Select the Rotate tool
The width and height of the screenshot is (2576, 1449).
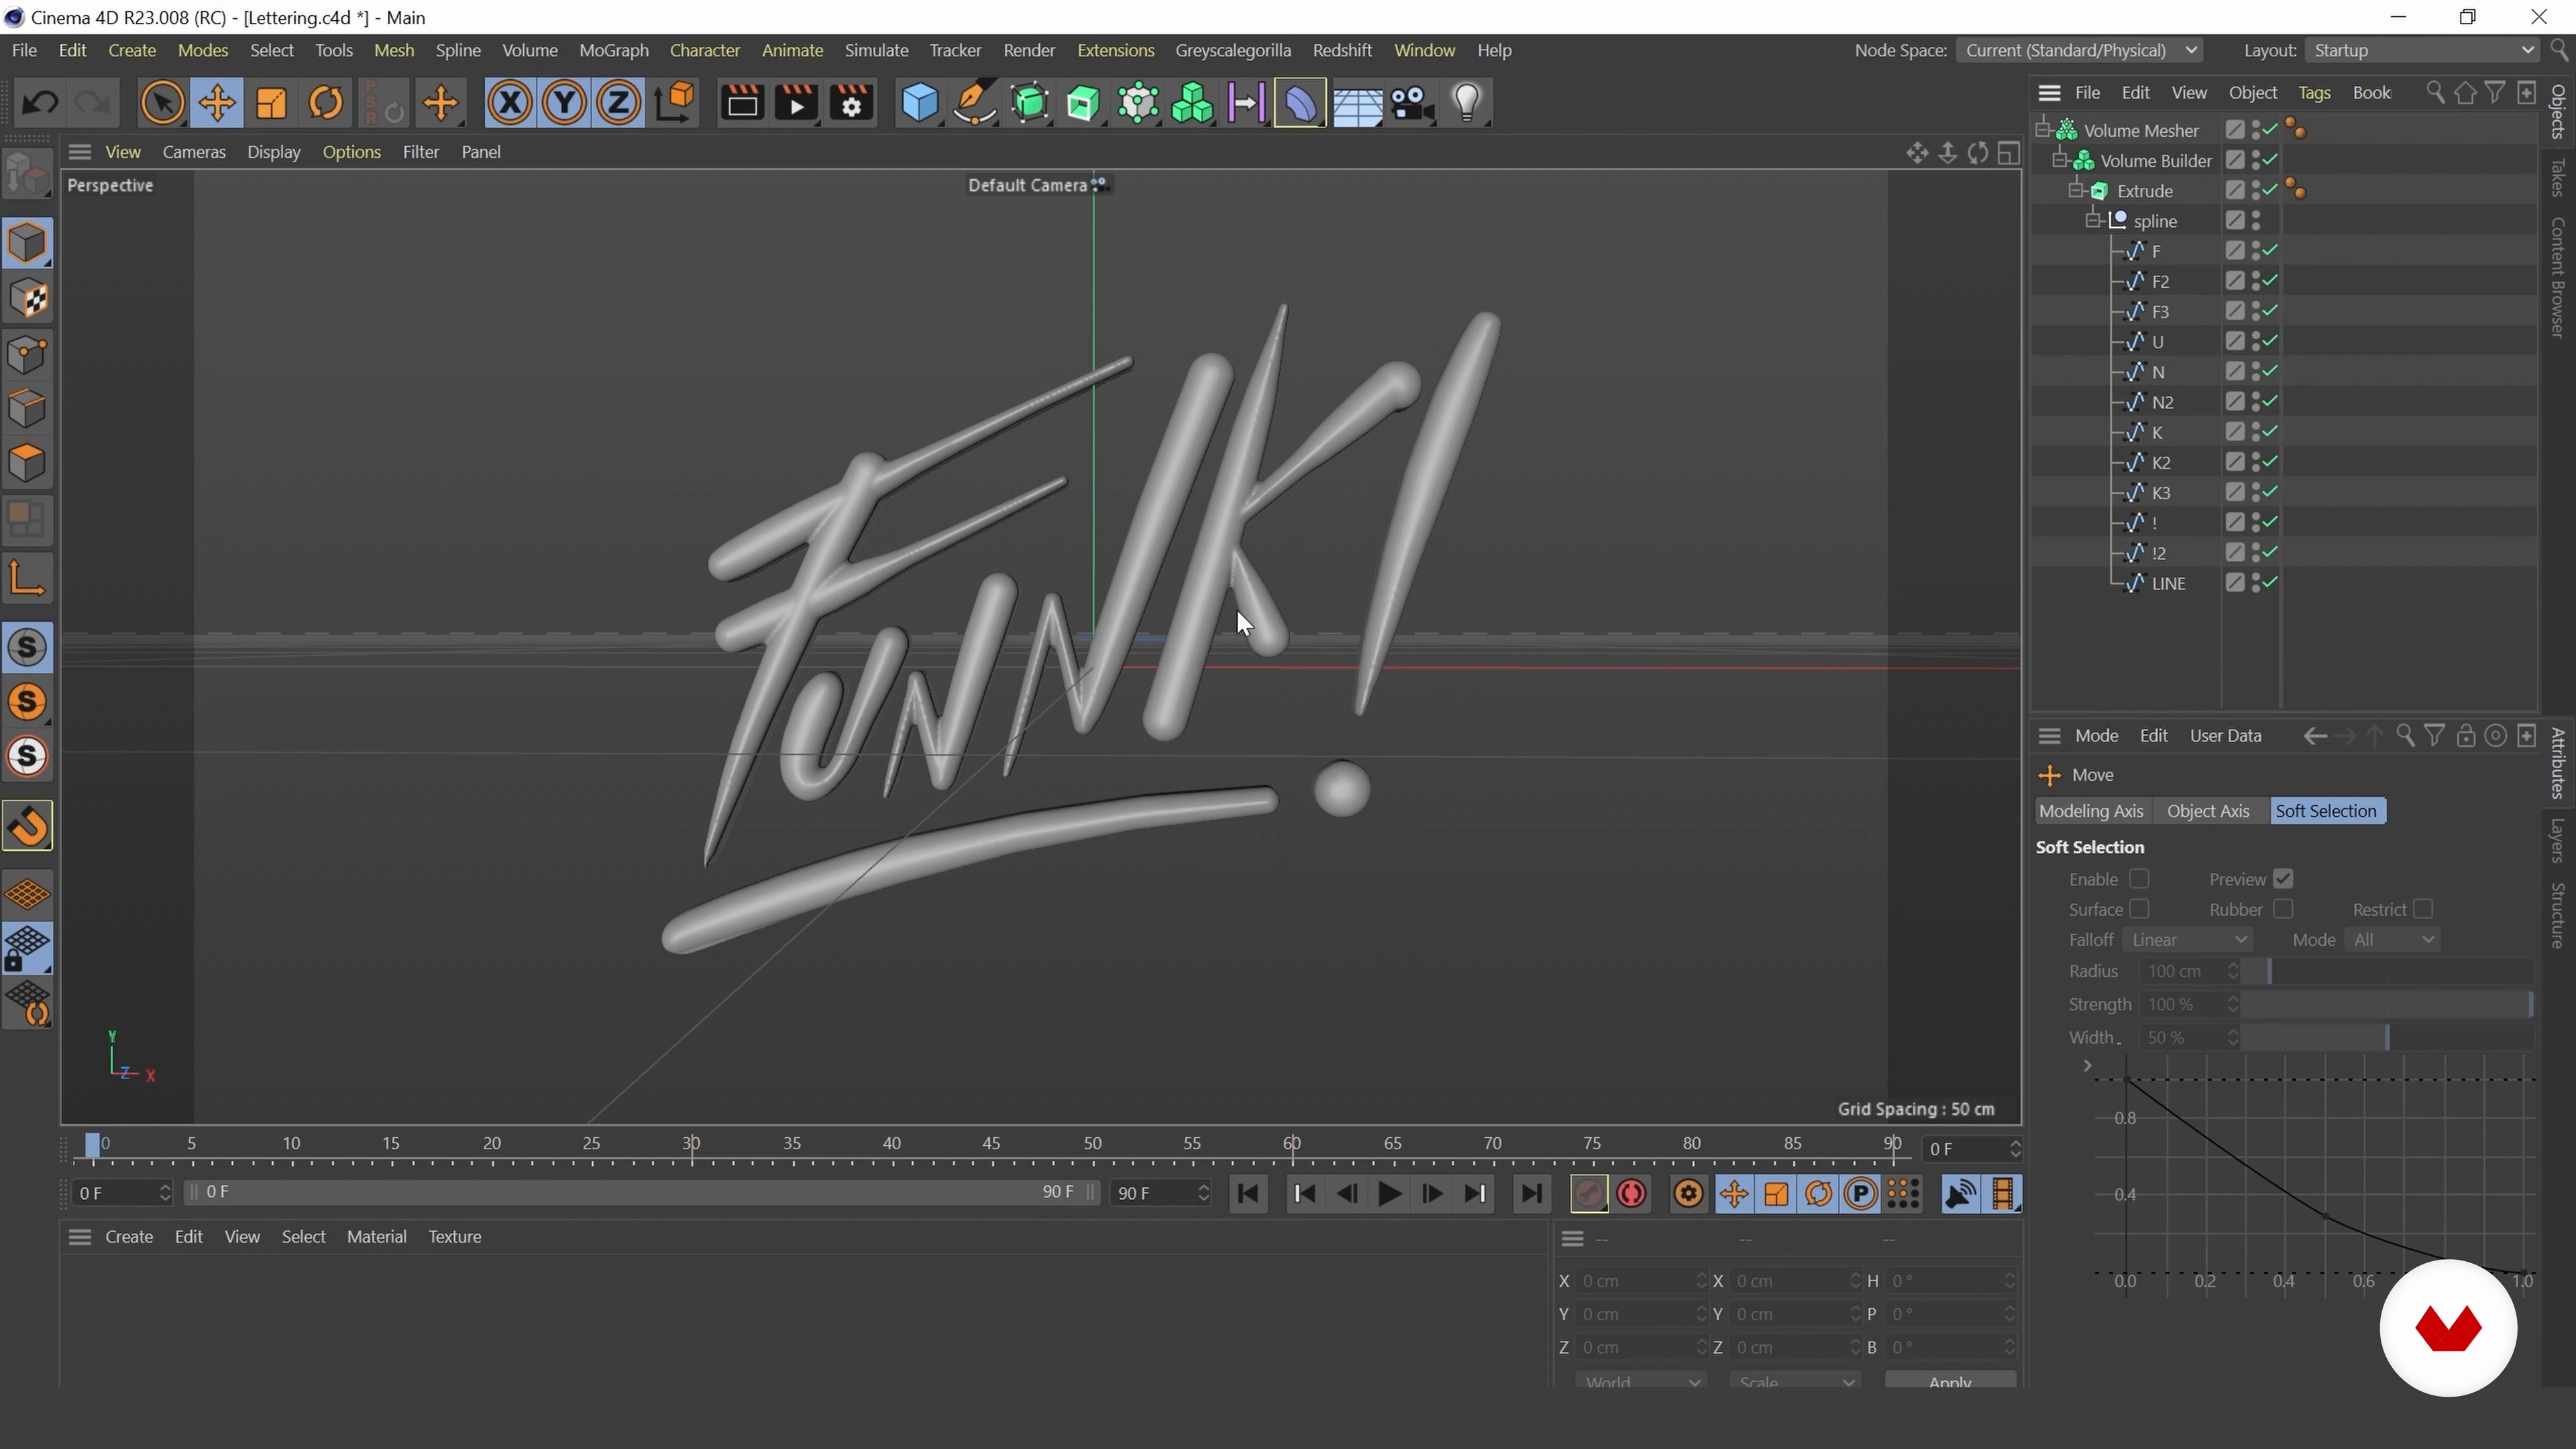326,103
